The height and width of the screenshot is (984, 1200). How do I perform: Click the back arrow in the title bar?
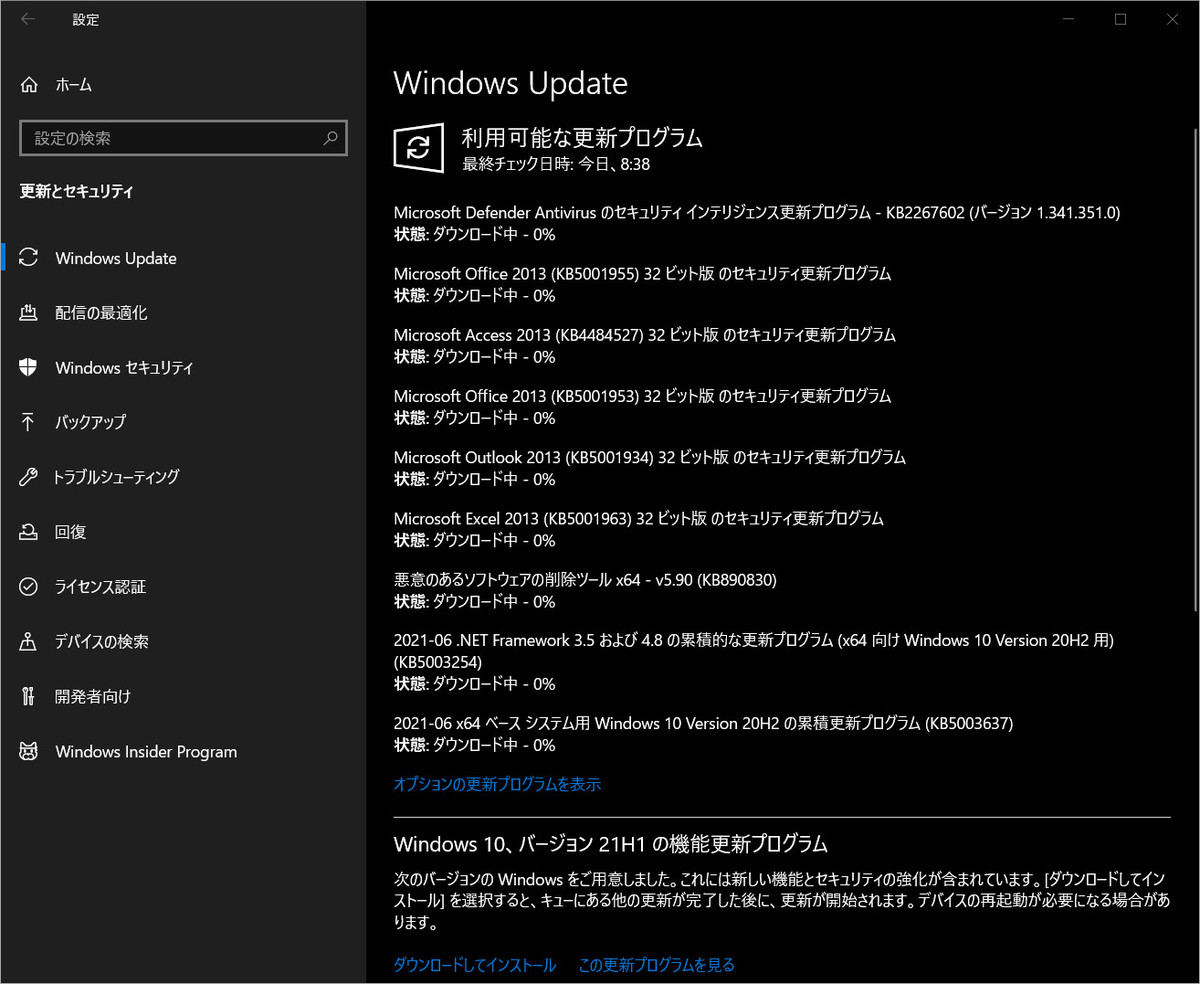point(27,19)
